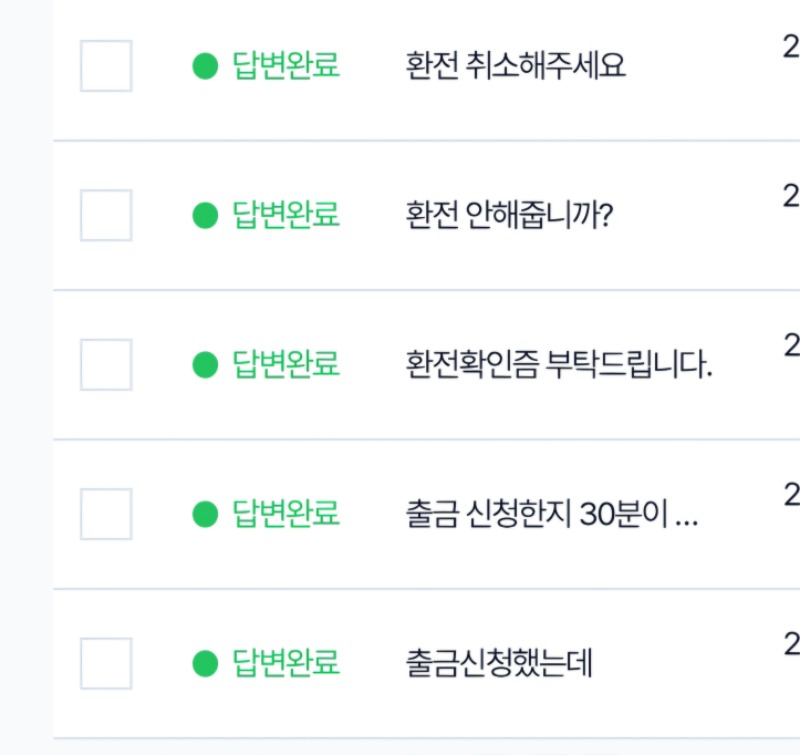
Task: Click '답변완료' status of '출금 신청한지 30분이 ...'
Action: pos(286,514)
